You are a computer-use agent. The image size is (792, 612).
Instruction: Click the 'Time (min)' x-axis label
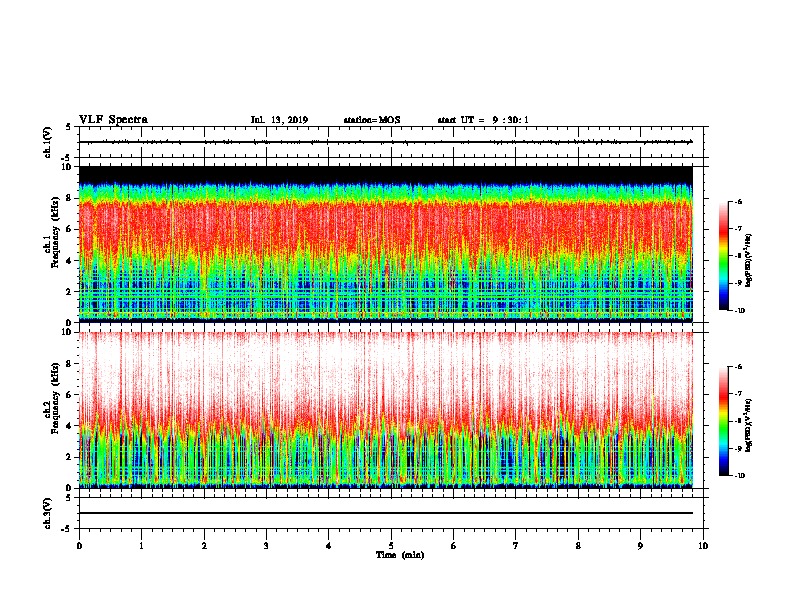pyautogui.click(x=400, y=555)
